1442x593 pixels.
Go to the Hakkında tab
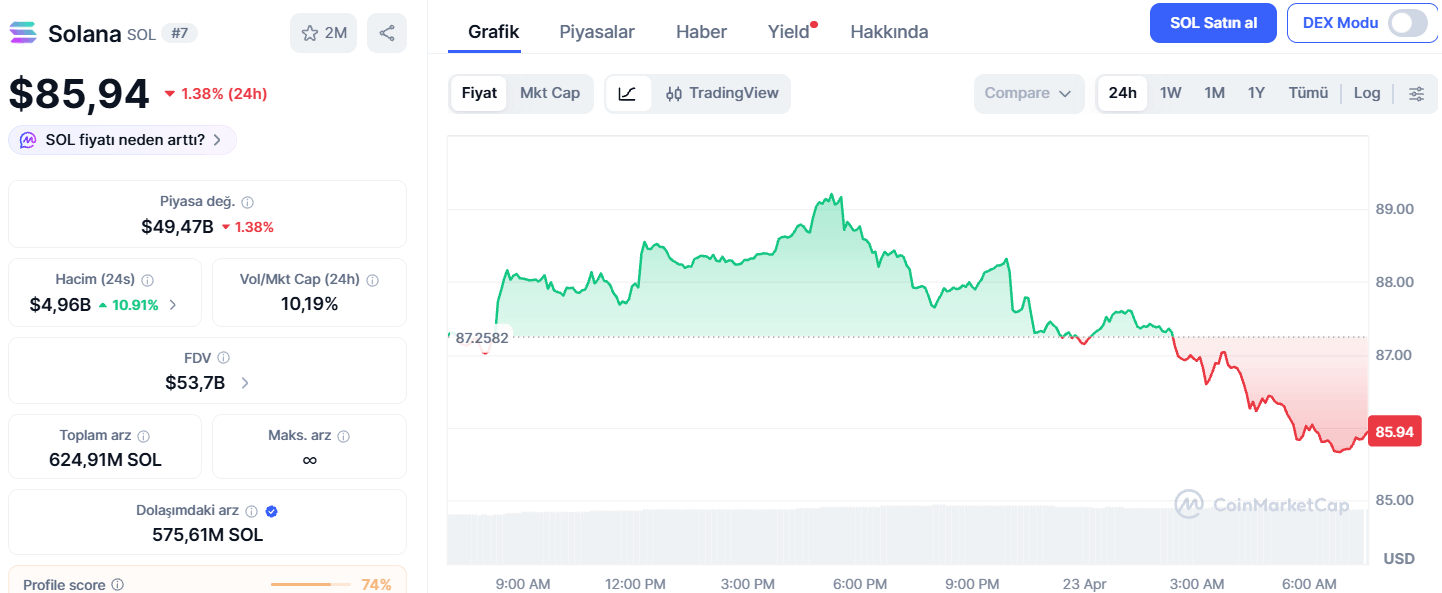pyautogui.click(x=889, y=32)
